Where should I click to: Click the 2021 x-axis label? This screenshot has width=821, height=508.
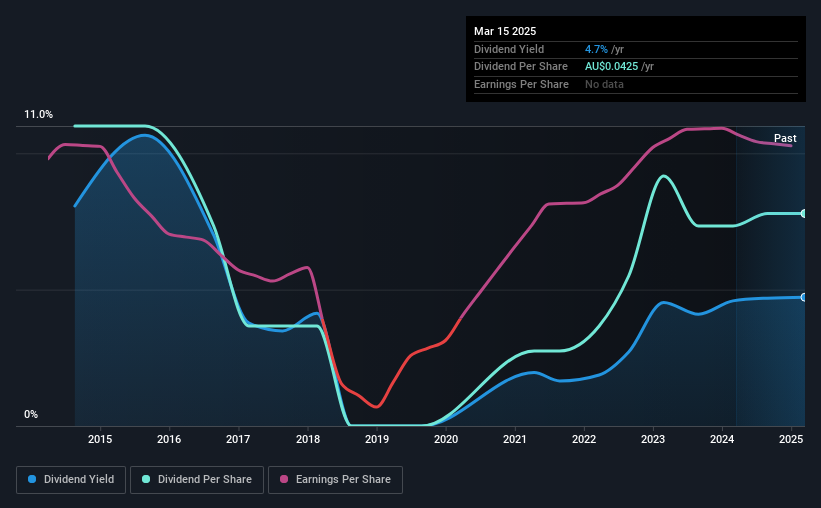(x=515, y=439)
